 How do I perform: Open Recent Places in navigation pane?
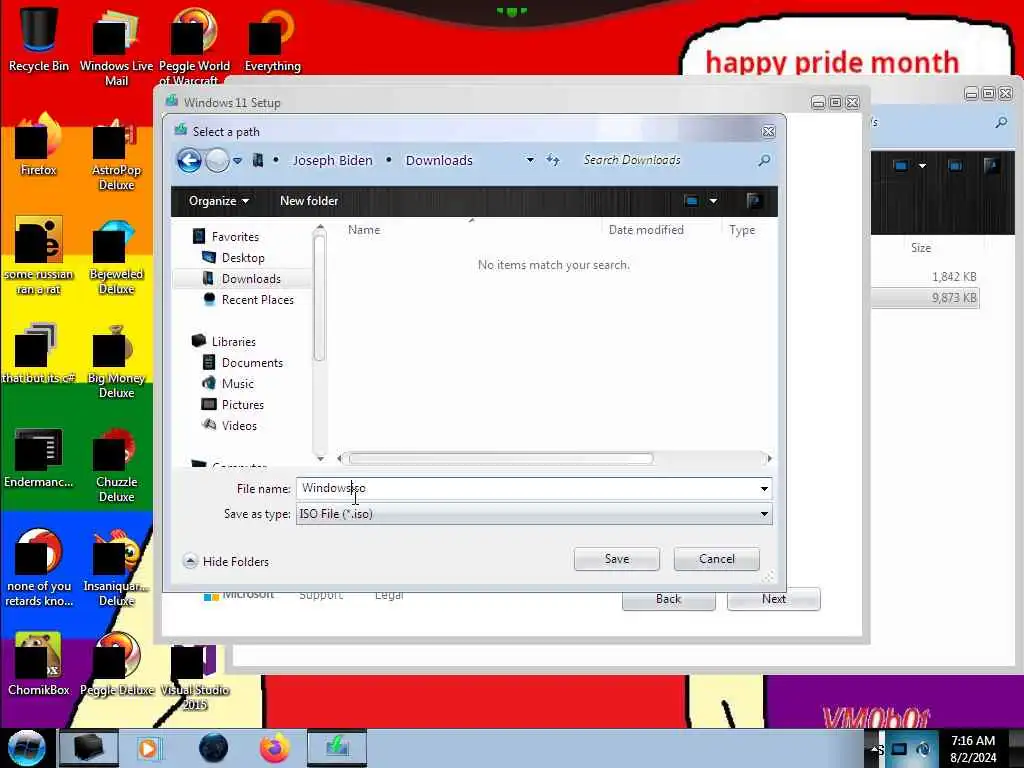click(x=257, y=300)
